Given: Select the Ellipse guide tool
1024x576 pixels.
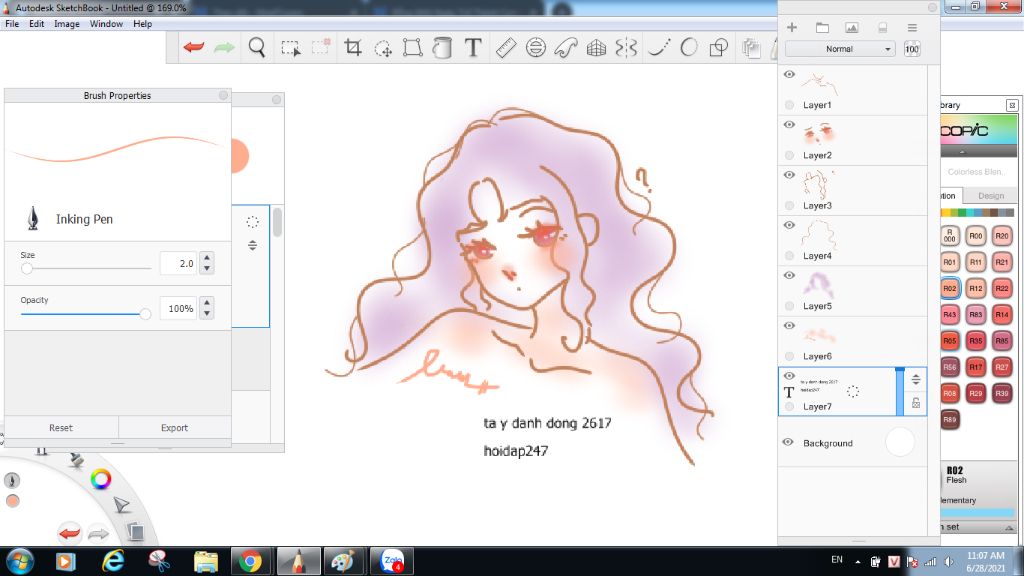Looking at the screenshot, I should coord(536,48).
